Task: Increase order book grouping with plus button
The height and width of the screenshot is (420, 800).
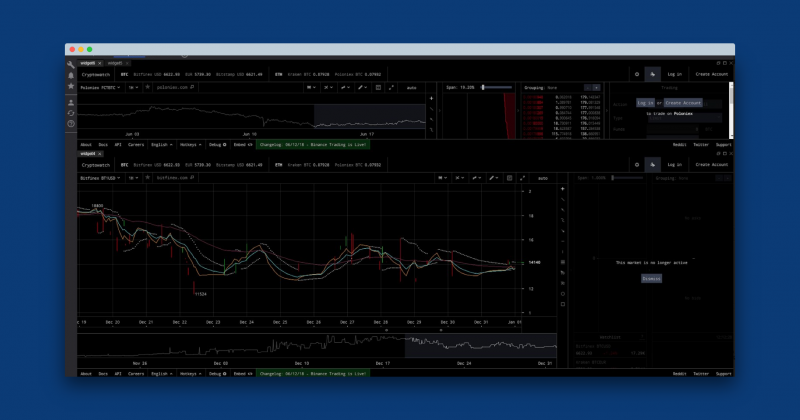Action: [x=596, y=88]
